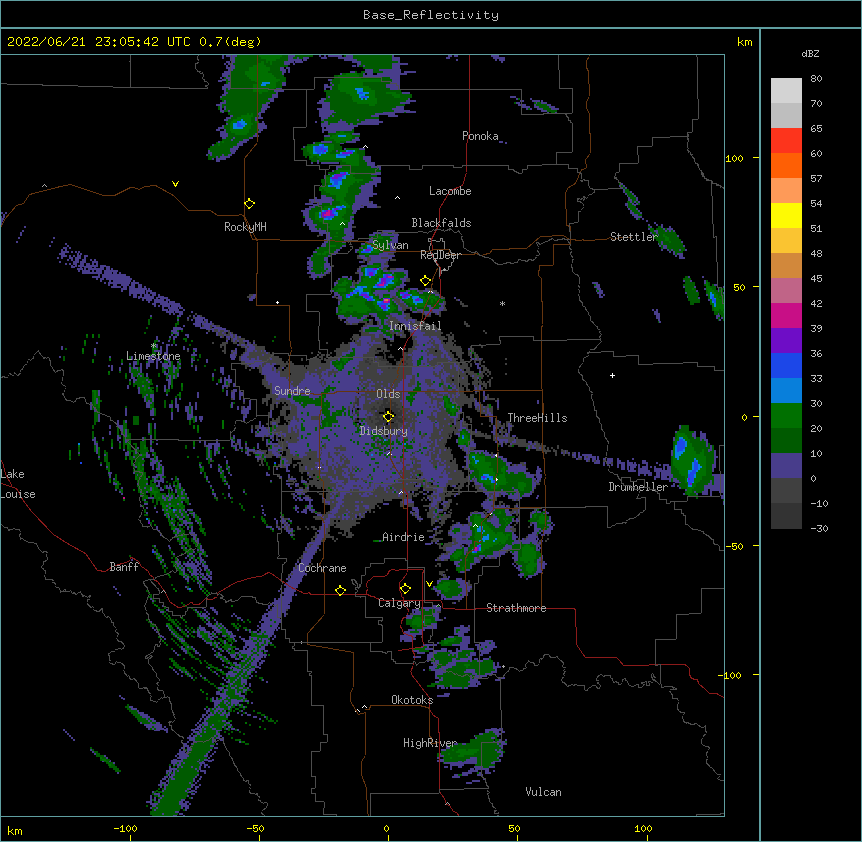Click the HighRiver label
This screenshot has height=842, width=862.
[x=430, y=743]
